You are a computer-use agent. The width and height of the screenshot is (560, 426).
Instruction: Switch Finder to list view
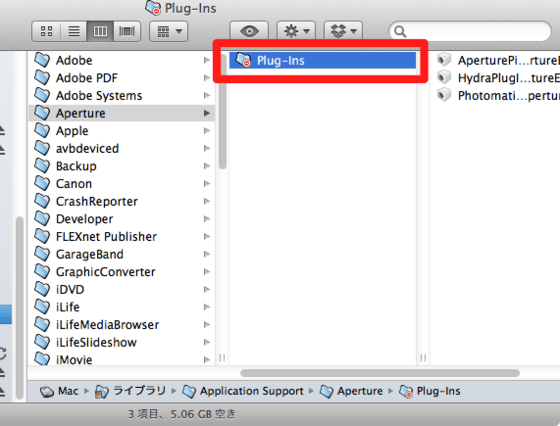pos(74,31)
